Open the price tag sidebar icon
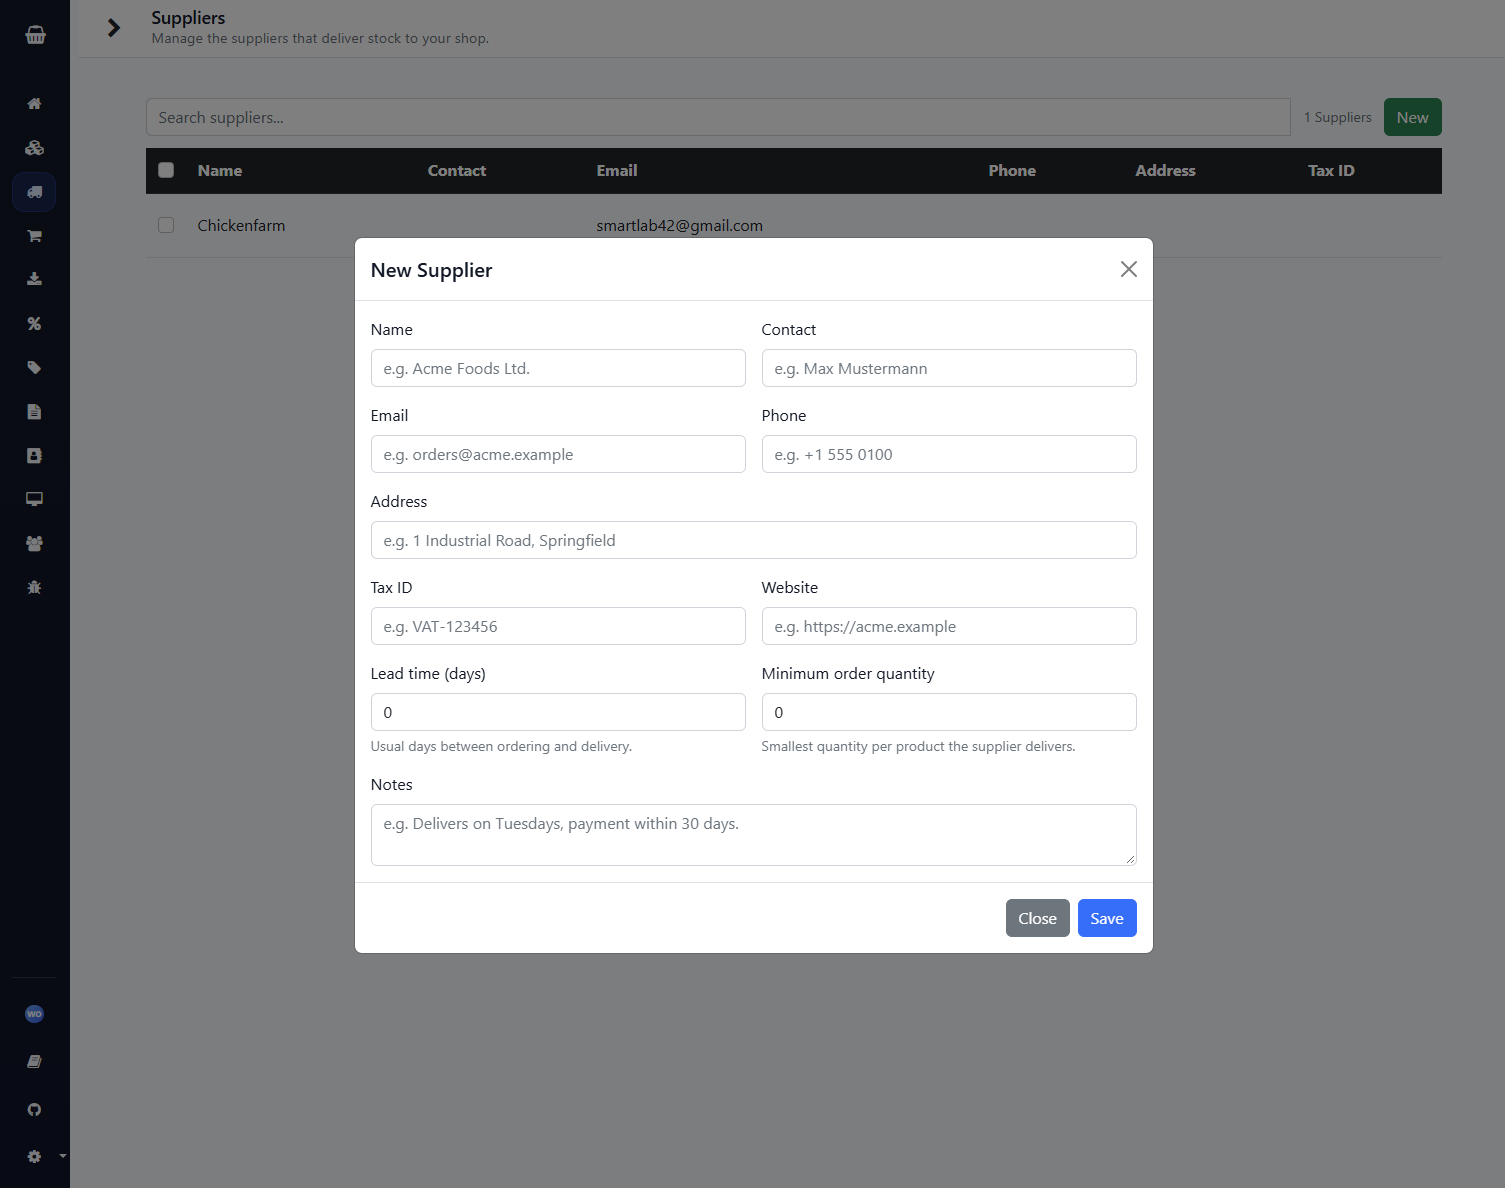This screenshot has width=1505, height=1188. point(34,368)
